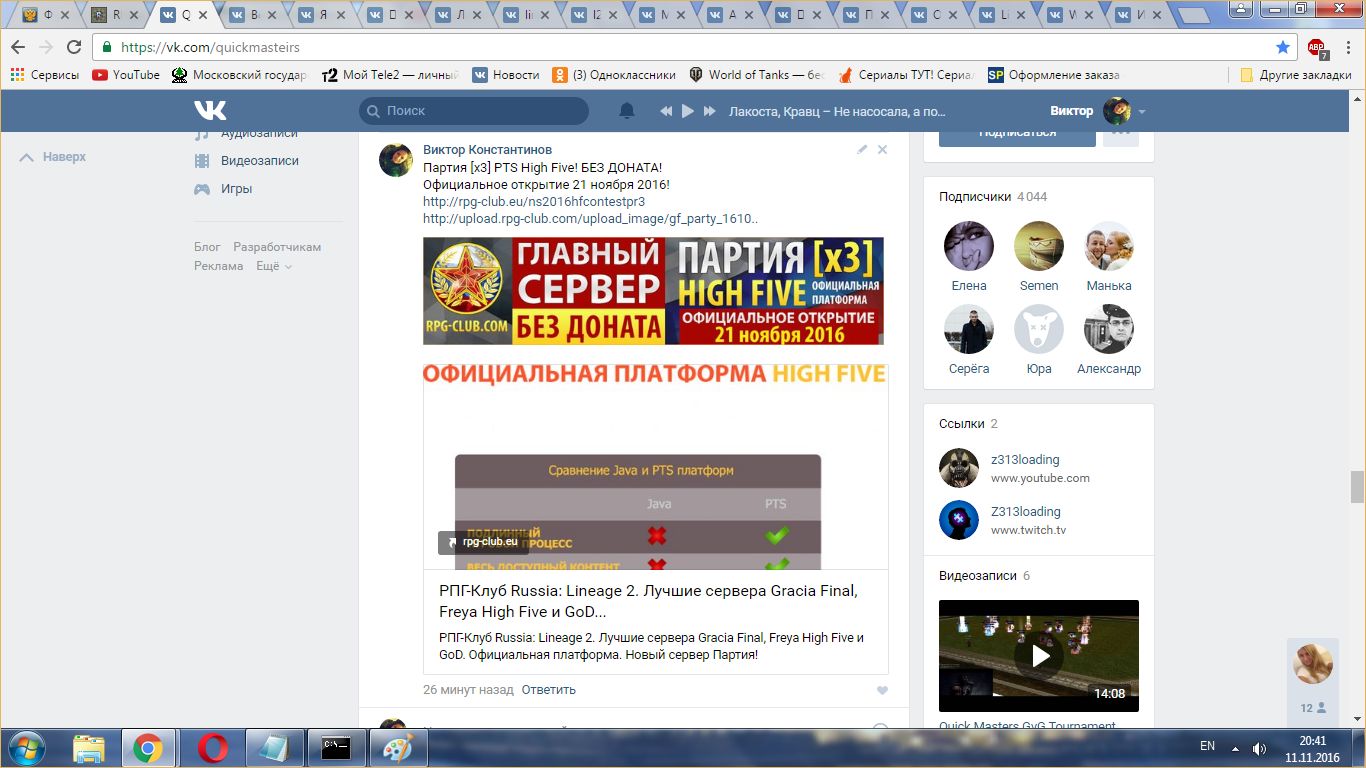Open subscriber Елена's avatar
The width and height of the screenshot is (1366, 768).
coord(969,246)
